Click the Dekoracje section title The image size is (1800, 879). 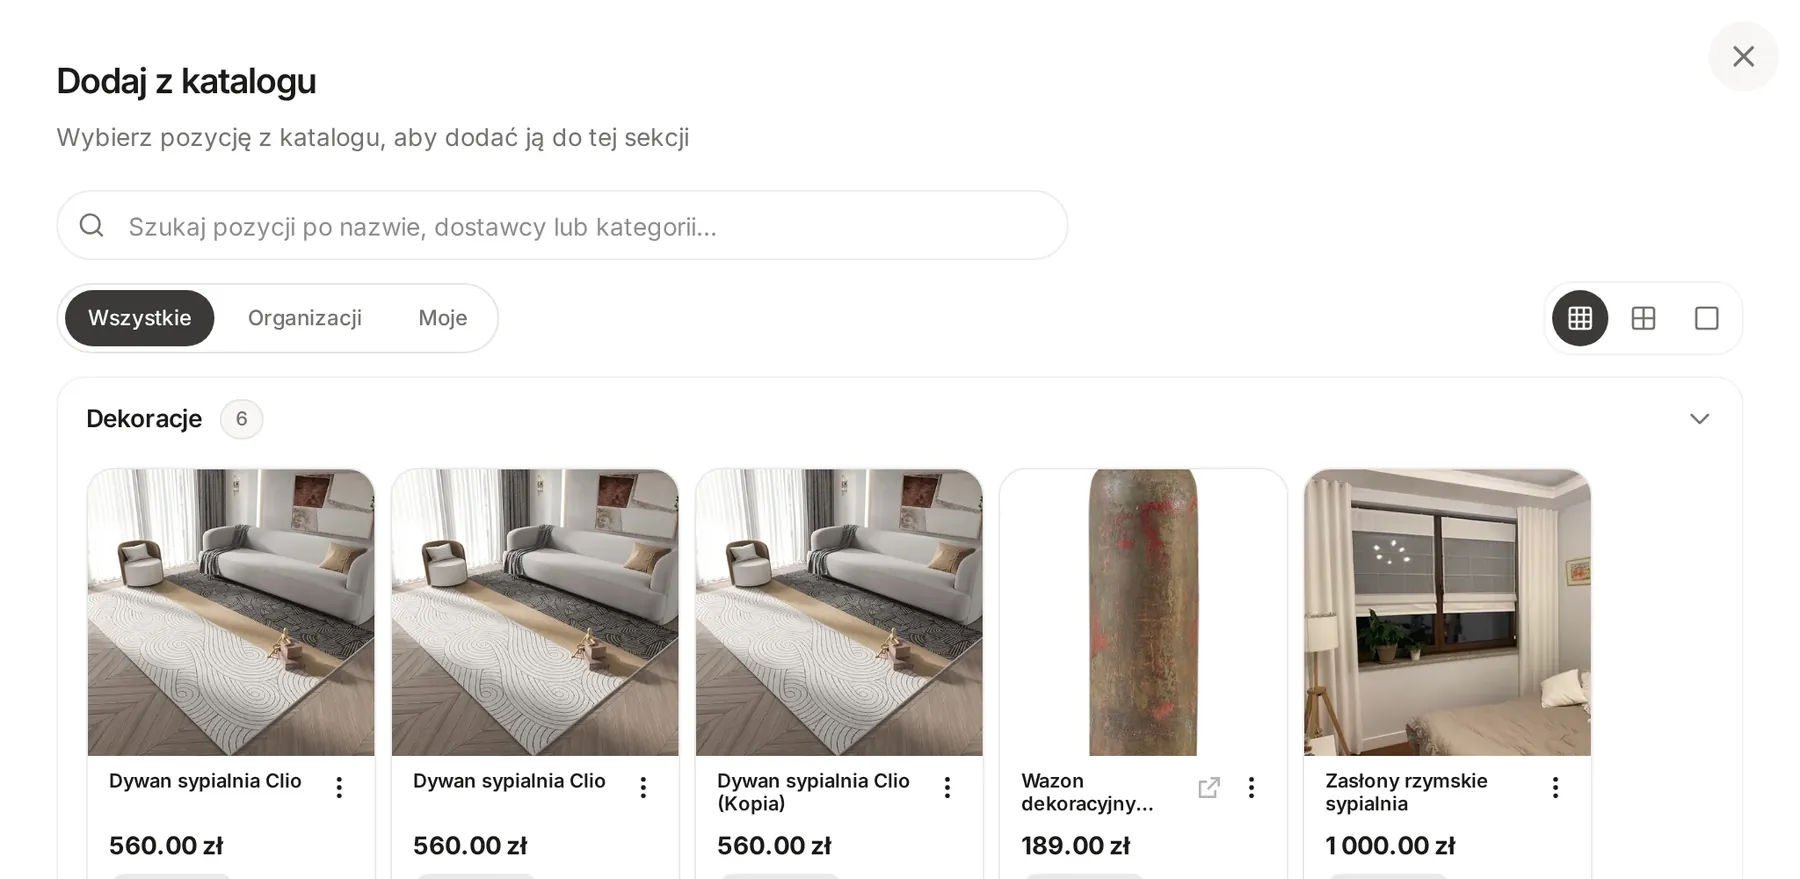point(144,419)
